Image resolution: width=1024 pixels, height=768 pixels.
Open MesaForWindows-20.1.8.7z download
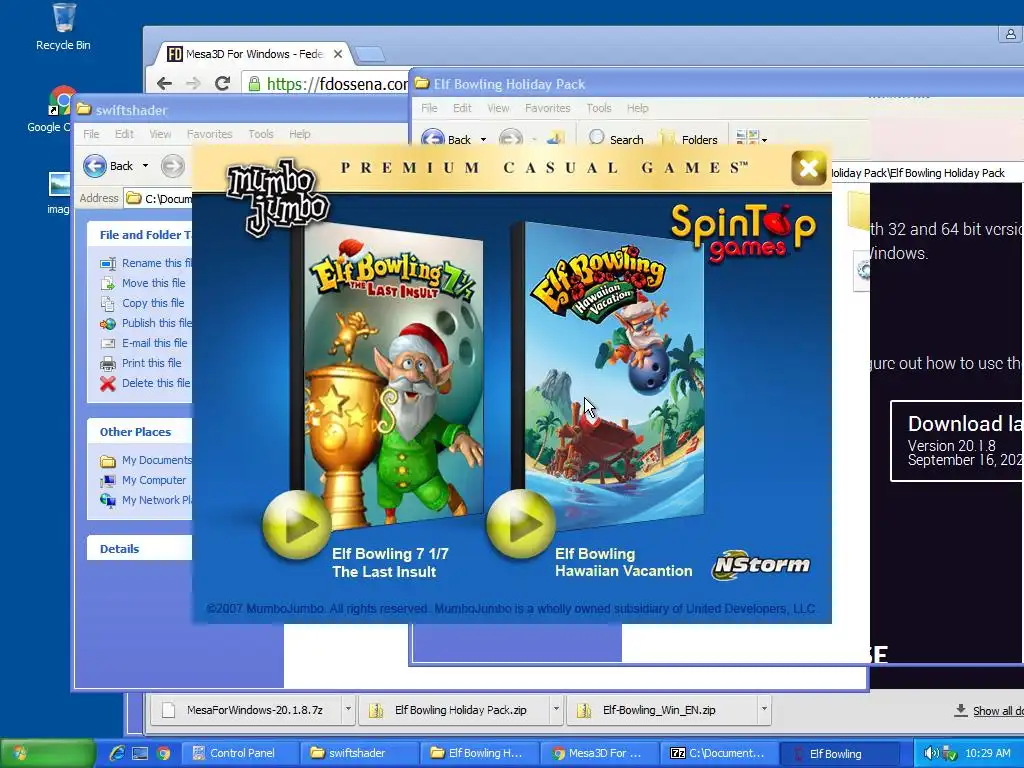pyautogui.click(x=246, y=710)
